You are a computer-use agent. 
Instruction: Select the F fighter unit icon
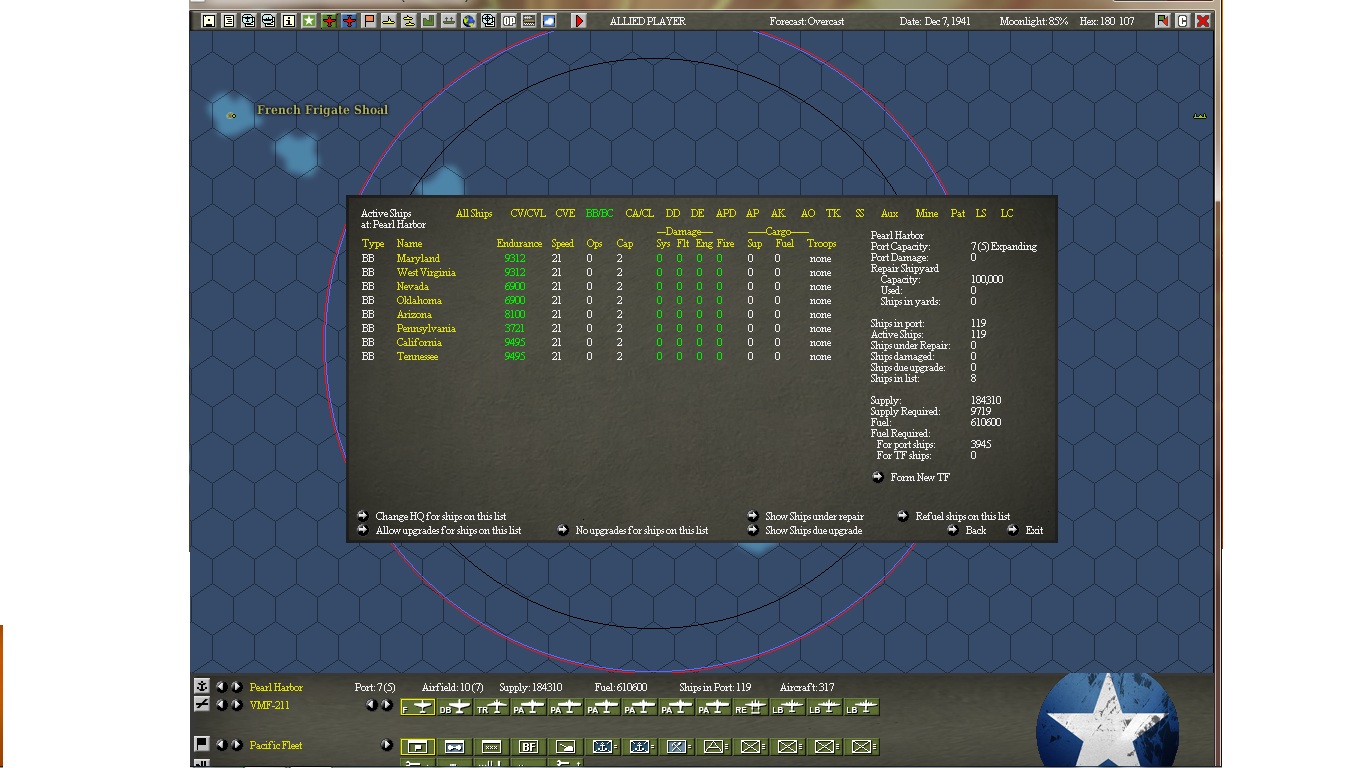click(417, 707)
